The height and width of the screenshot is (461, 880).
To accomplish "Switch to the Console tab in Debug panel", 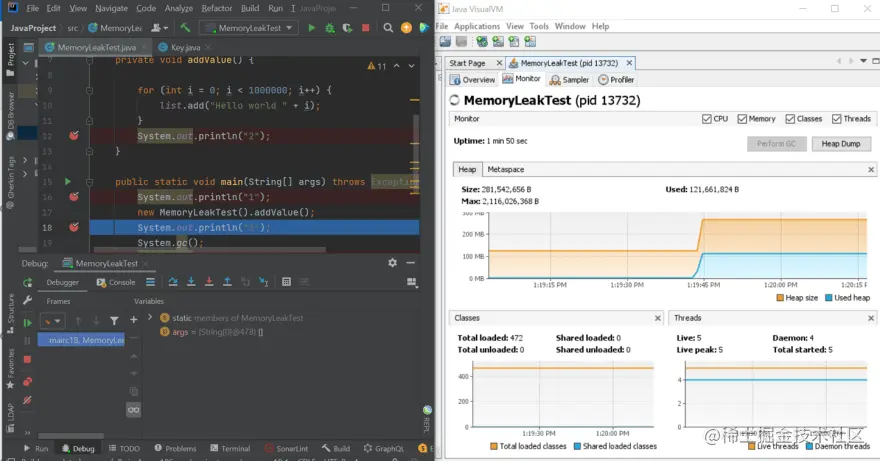I will (116, 282).
